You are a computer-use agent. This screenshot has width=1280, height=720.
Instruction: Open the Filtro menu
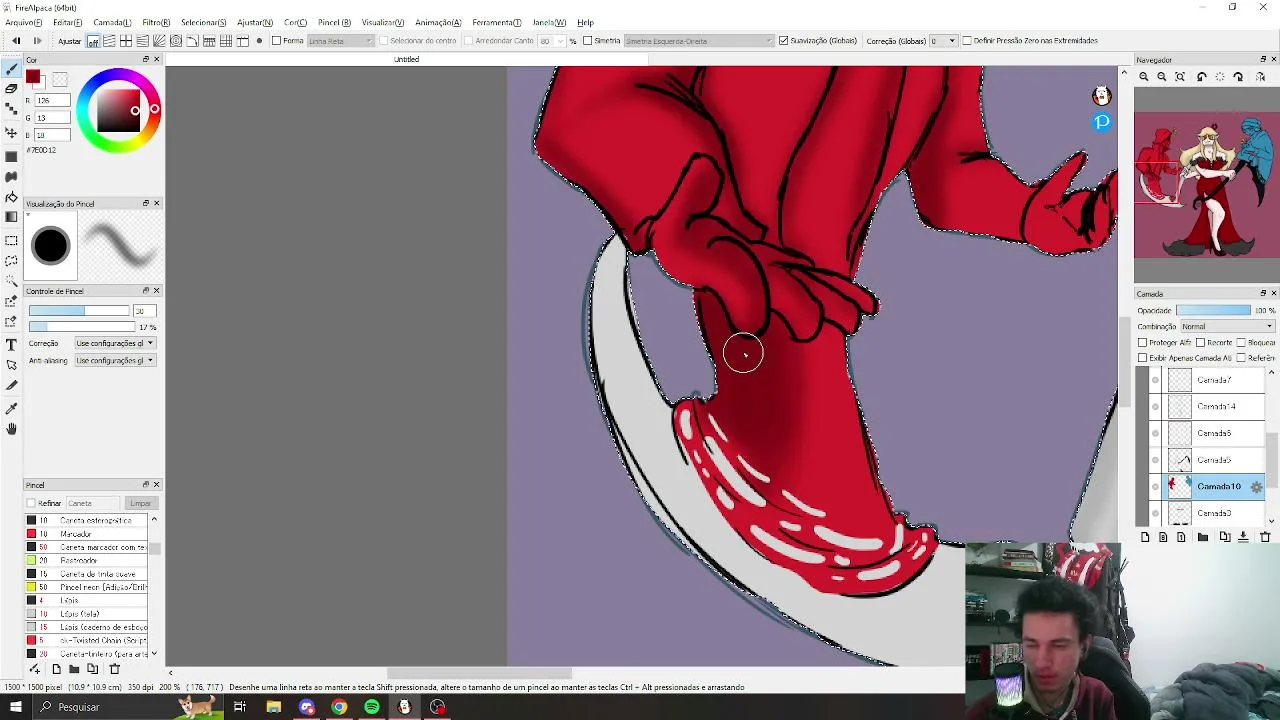click(156, 22)
